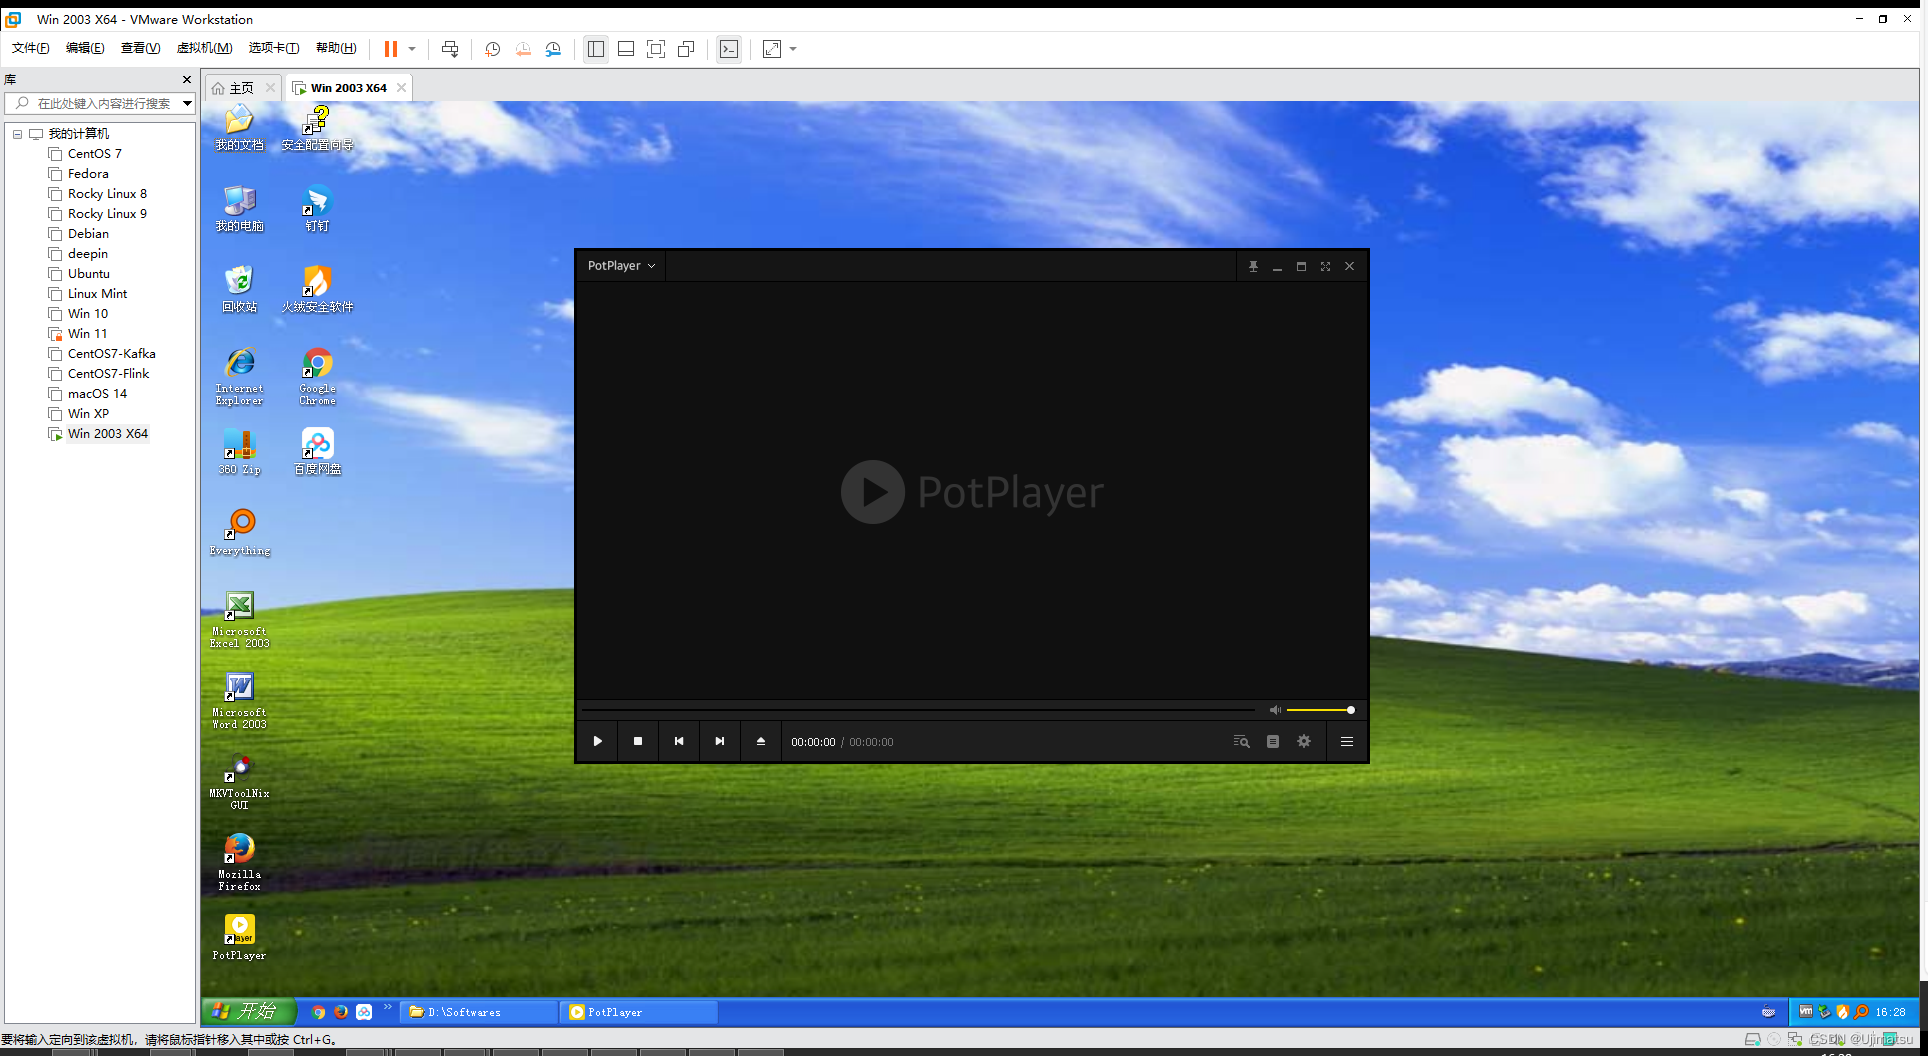This screenshot has height=1056, width=1928.
Task: Close the library panel
Action: point(187,80)
